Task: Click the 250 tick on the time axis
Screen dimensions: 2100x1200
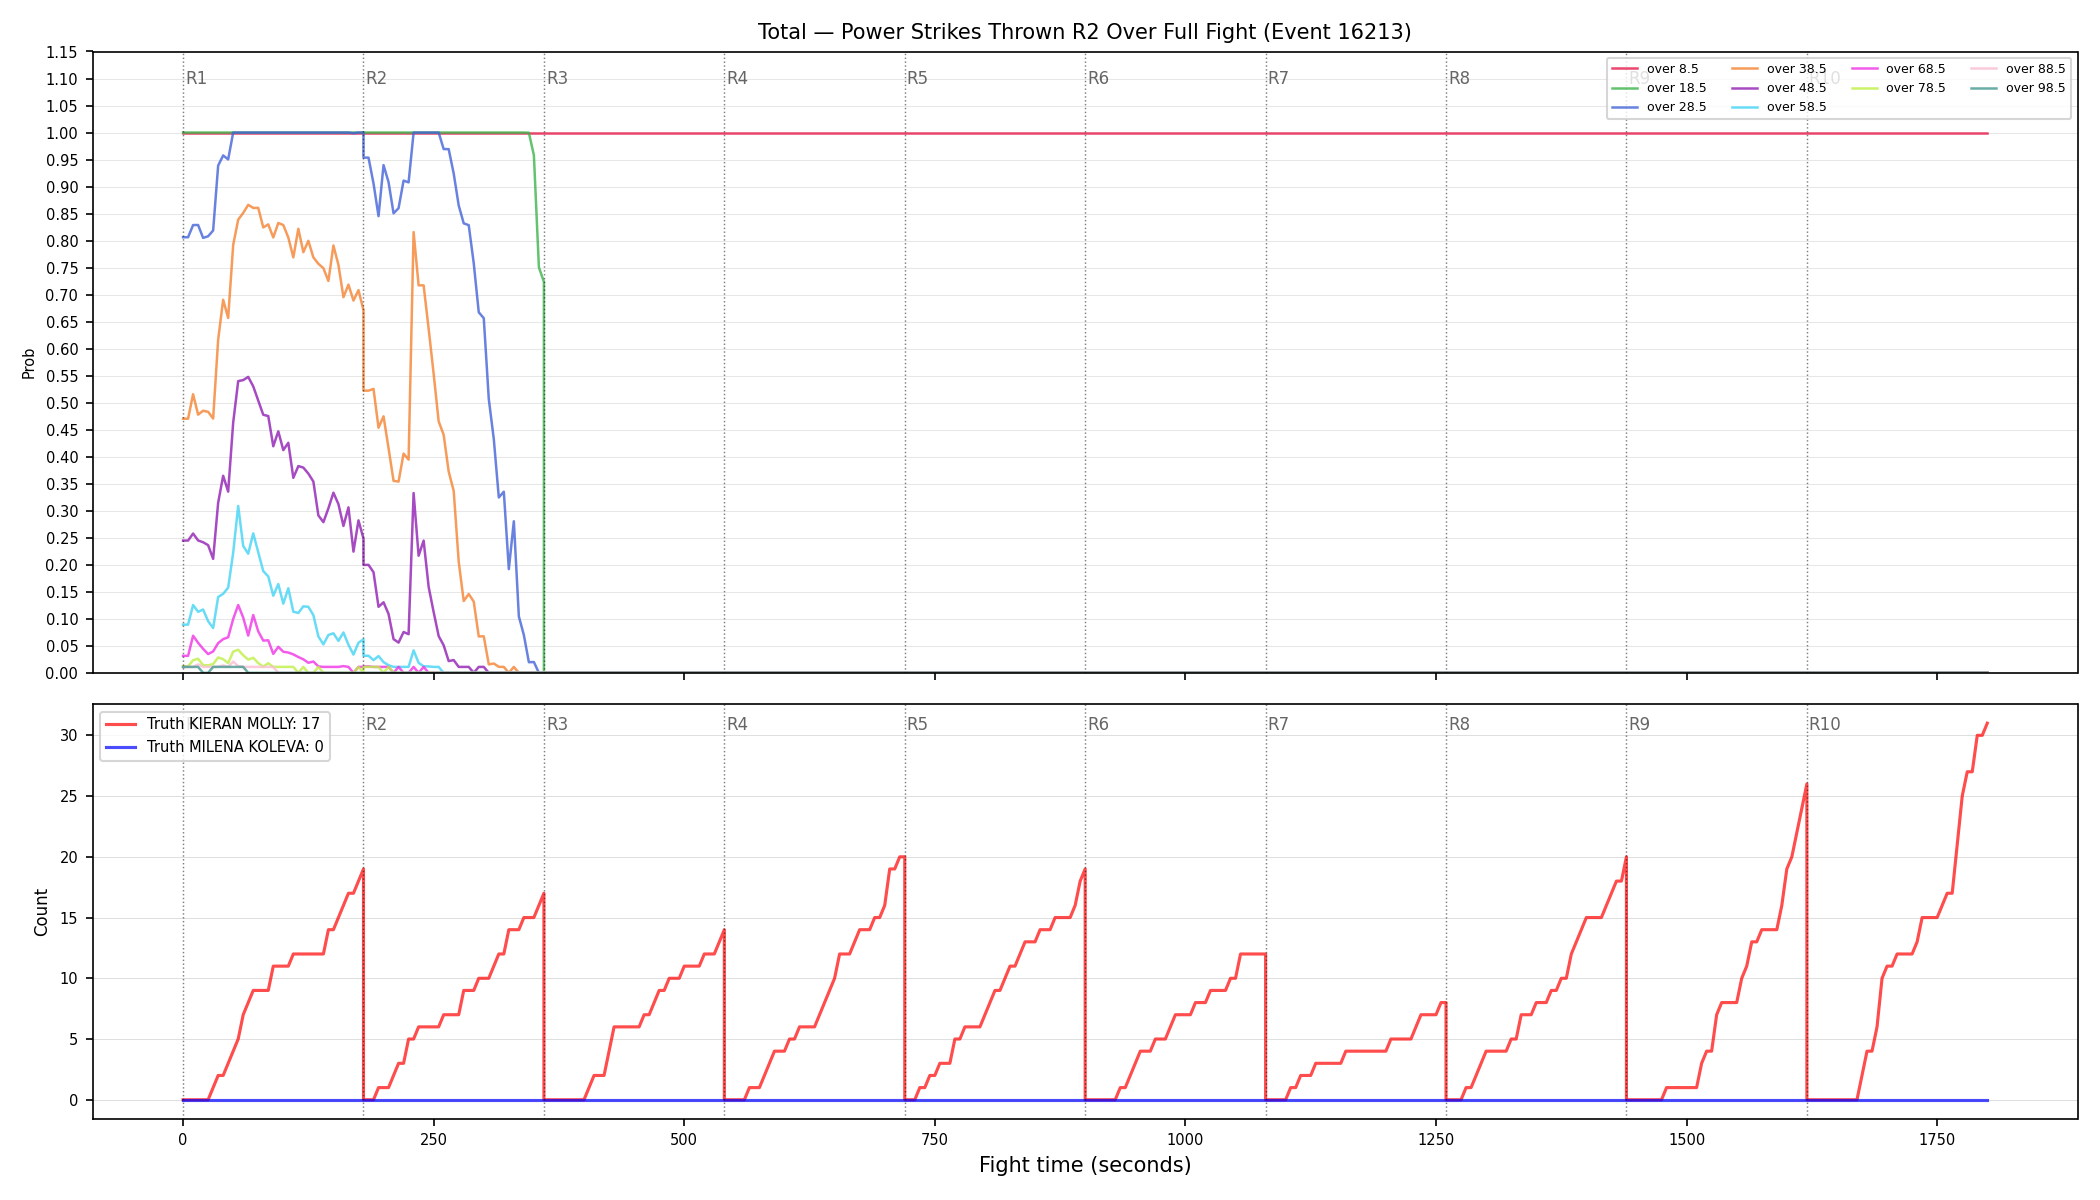Action: tap(433, 1139)
